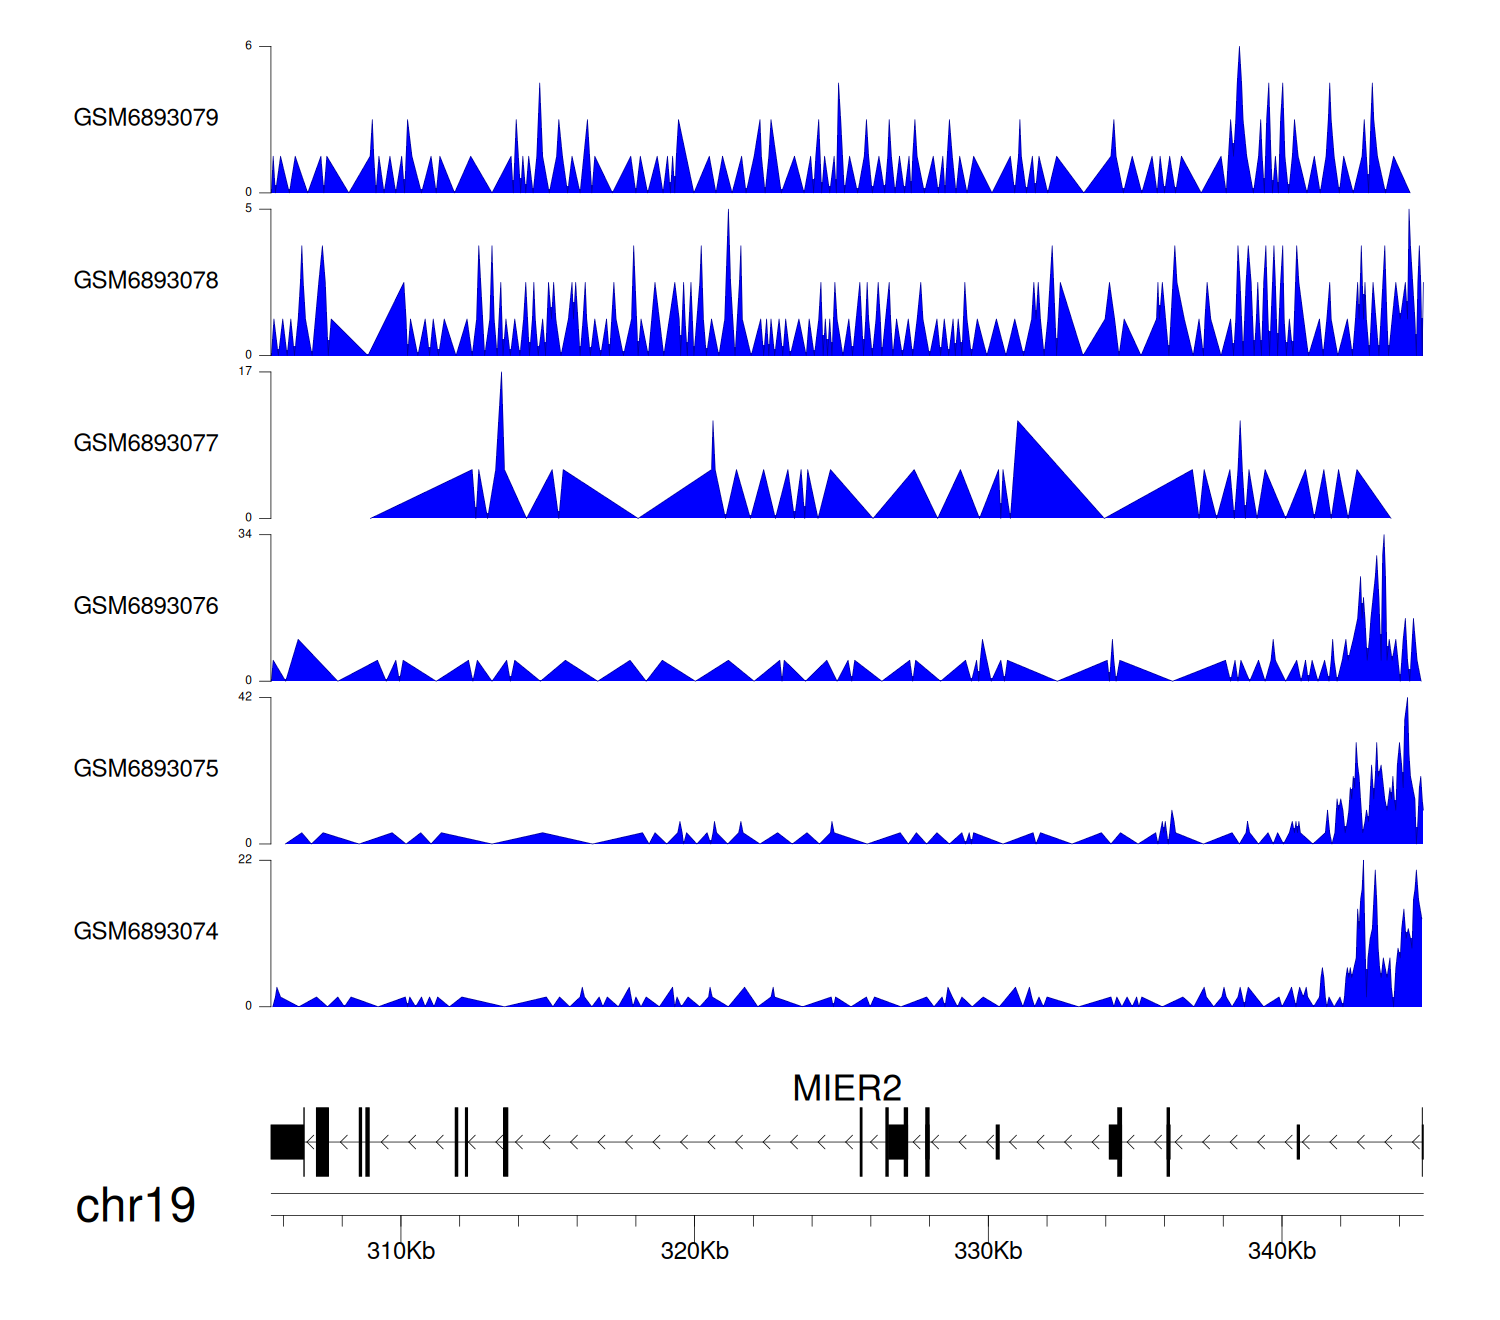Click the 330Kb genomic position label
Viewport: 1500px width, 1320px height.
pos(988,1251)
